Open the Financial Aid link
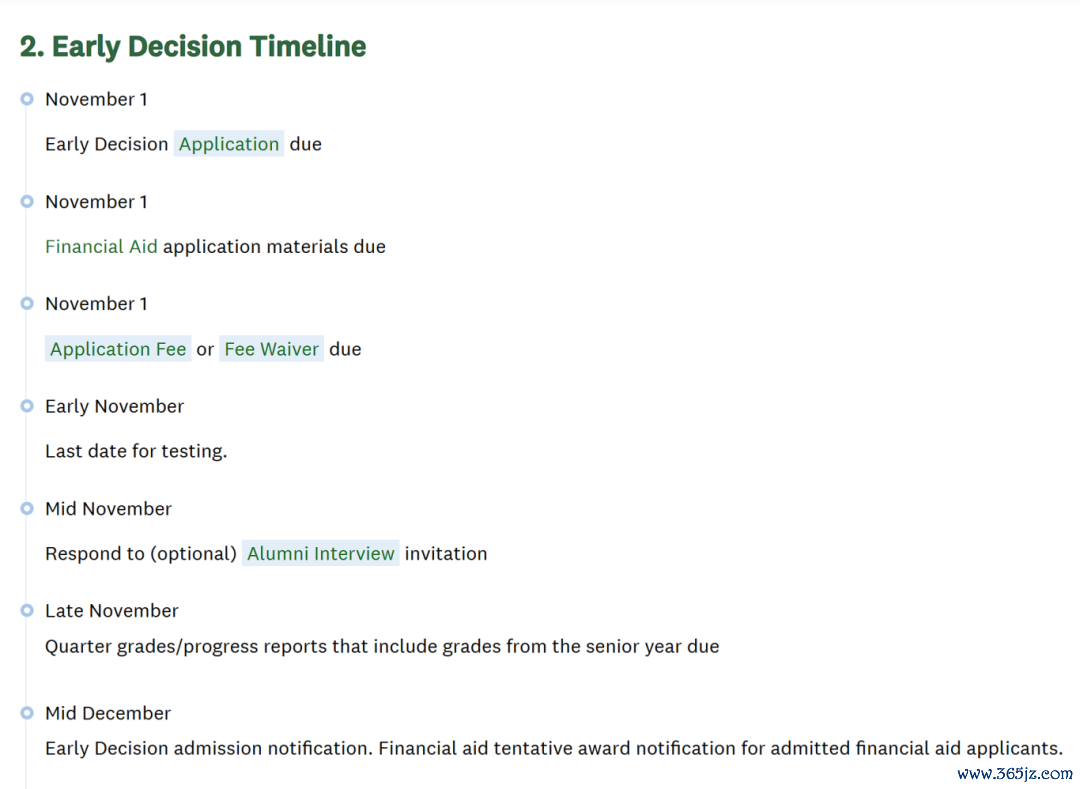Viewport: 1080px width, 789px height. 101,246
